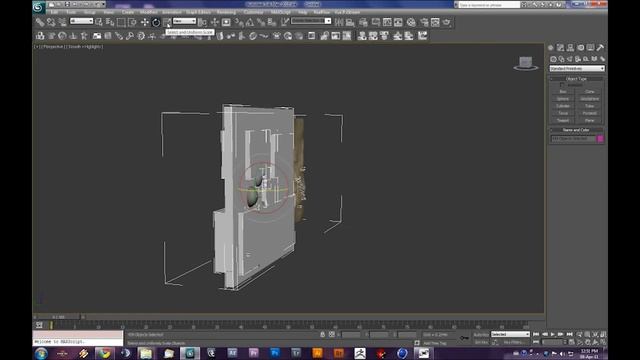The image size is (640, 360).
Task: Open the Customize menu
Action: tap(253, 12)
